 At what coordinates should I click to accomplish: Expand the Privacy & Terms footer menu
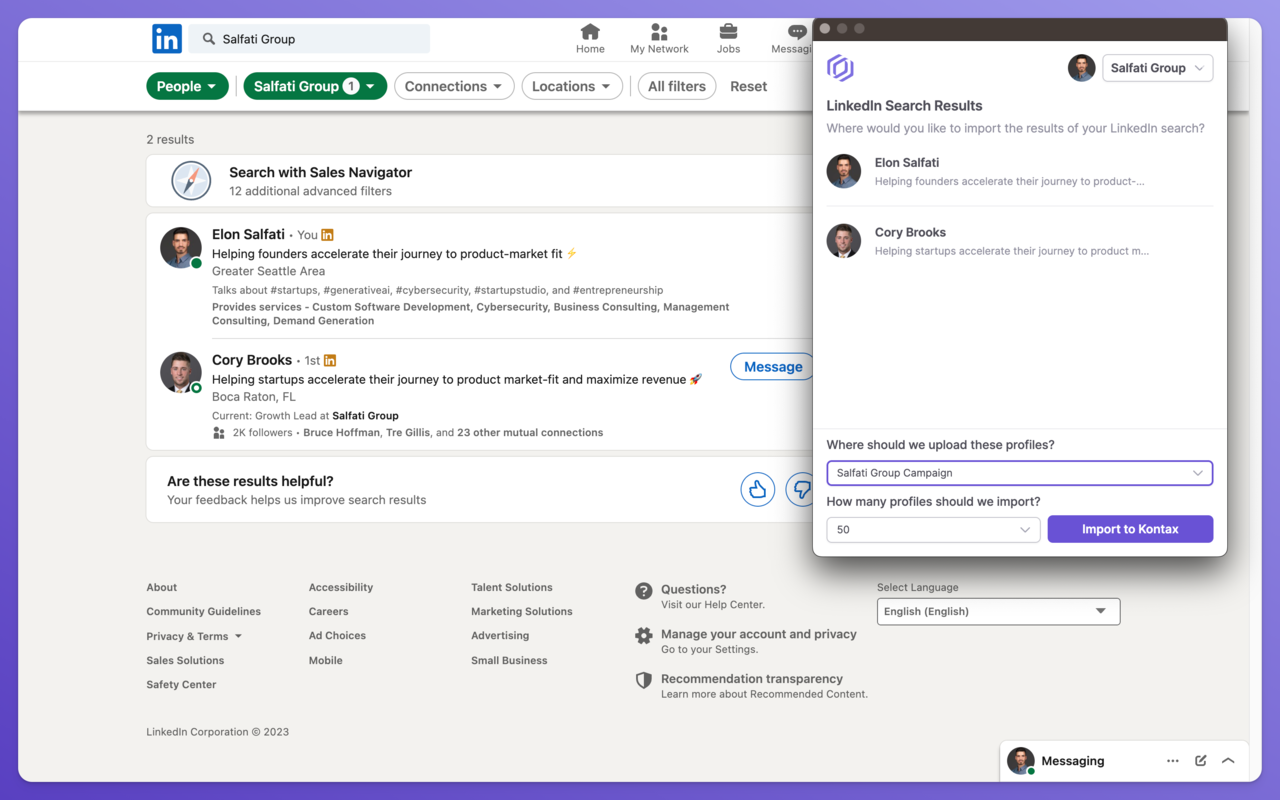(x=194, y=636)
